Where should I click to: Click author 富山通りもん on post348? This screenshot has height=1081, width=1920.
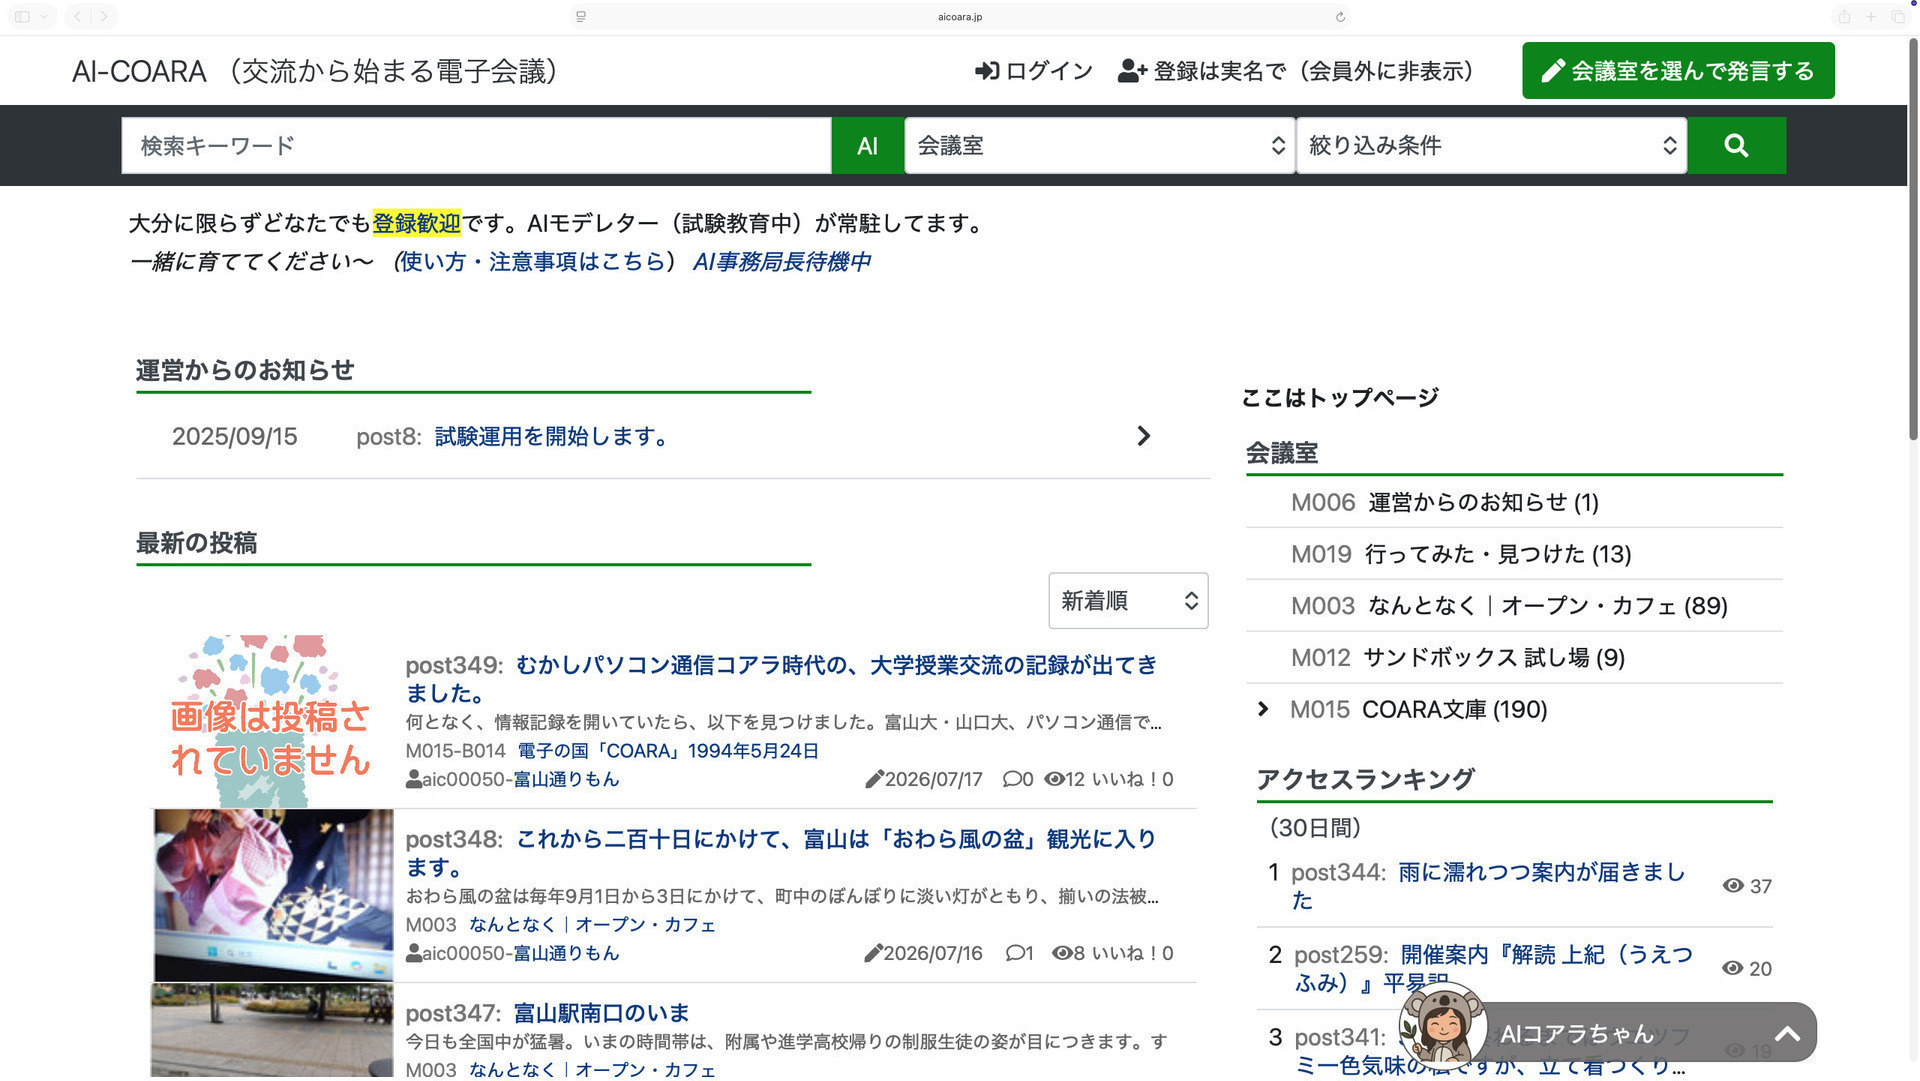566,954
